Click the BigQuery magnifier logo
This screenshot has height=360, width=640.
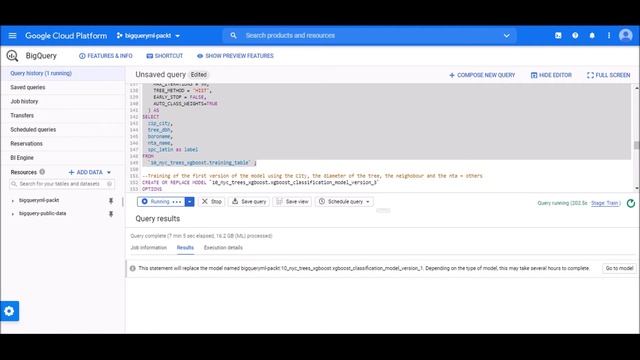click(x=12, y=56)
